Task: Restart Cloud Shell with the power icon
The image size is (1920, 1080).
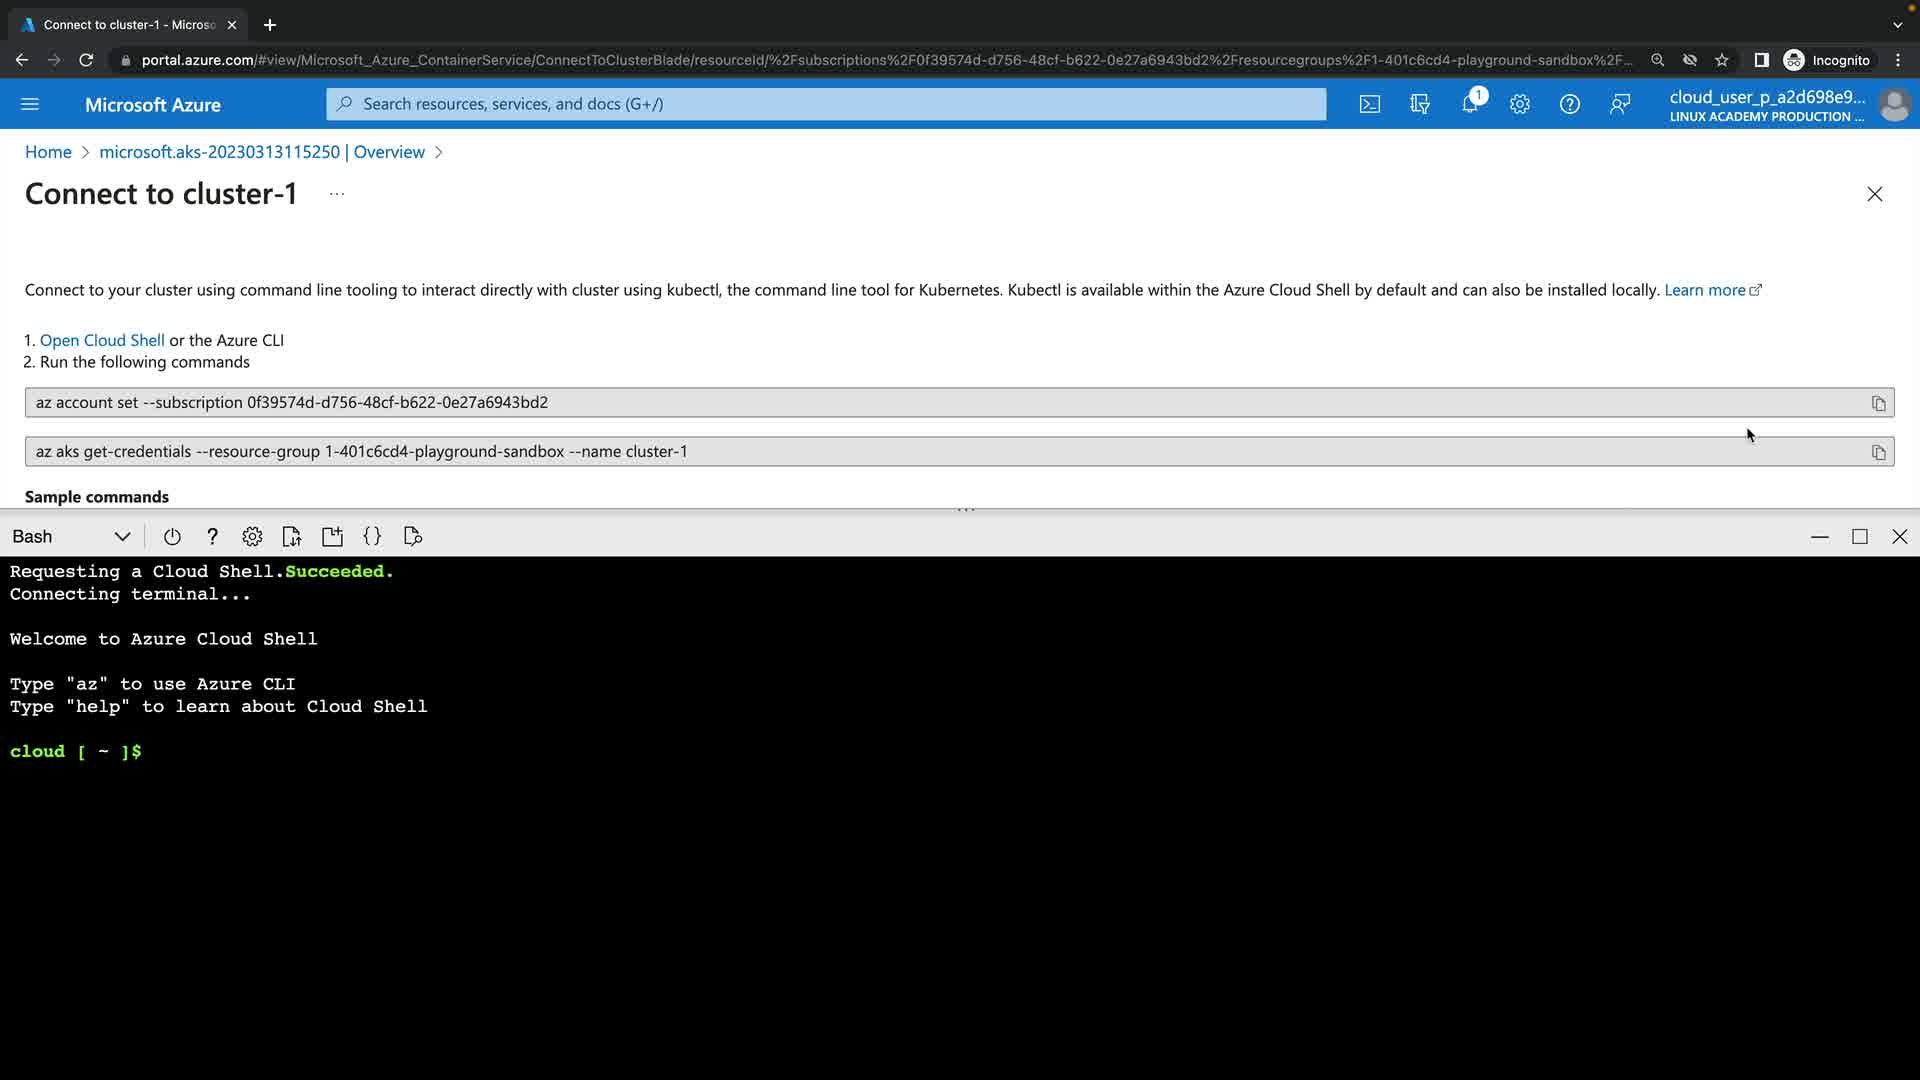Action: (172, 537)
